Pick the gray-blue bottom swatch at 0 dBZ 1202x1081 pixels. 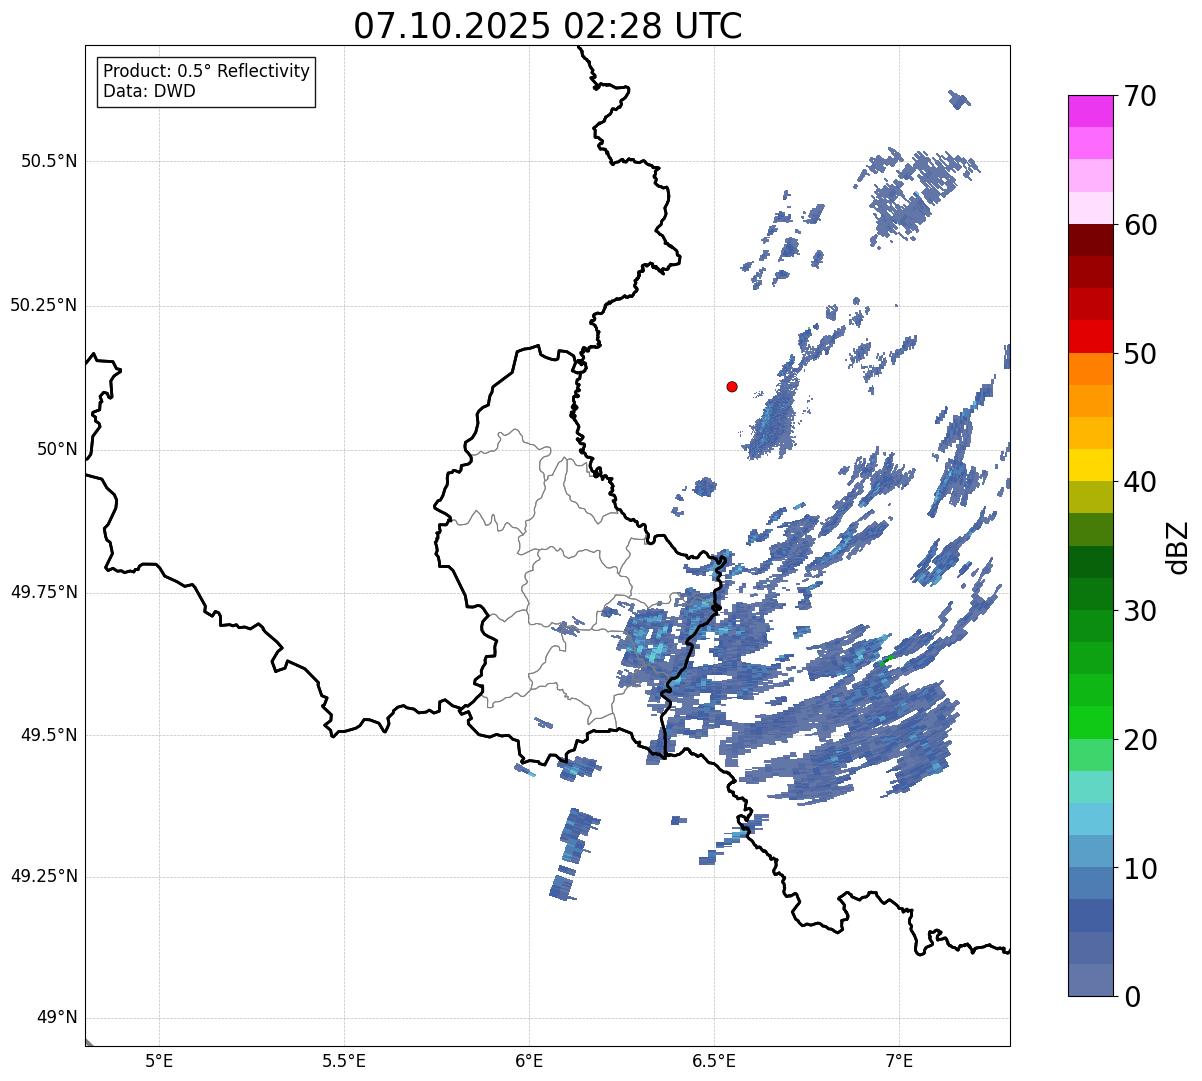pyautogui.click(x=1091, y=980)
